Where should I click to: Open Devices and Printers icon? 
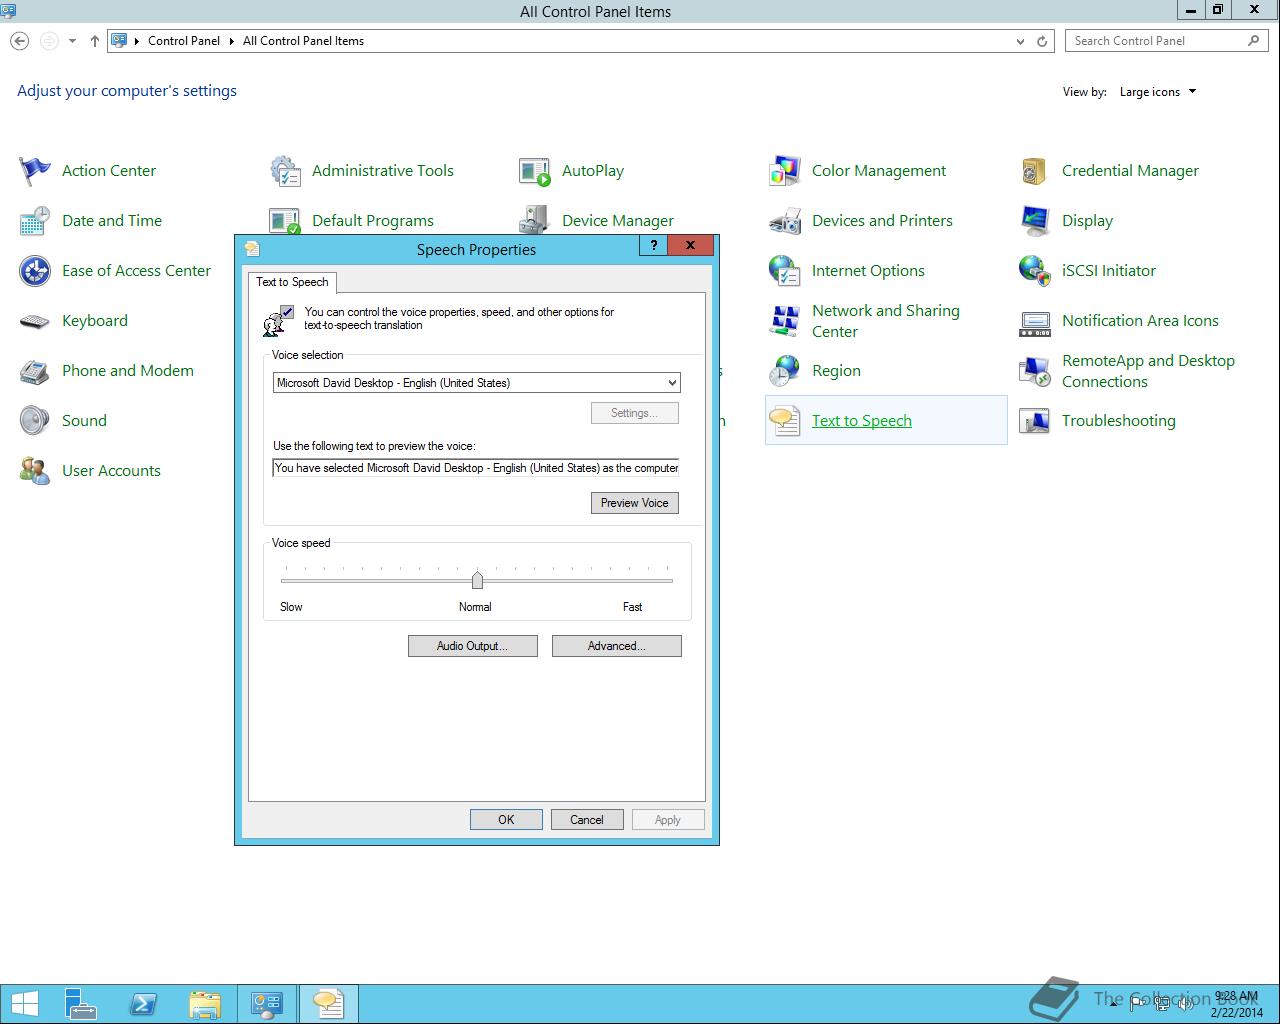tap(785, 221)
